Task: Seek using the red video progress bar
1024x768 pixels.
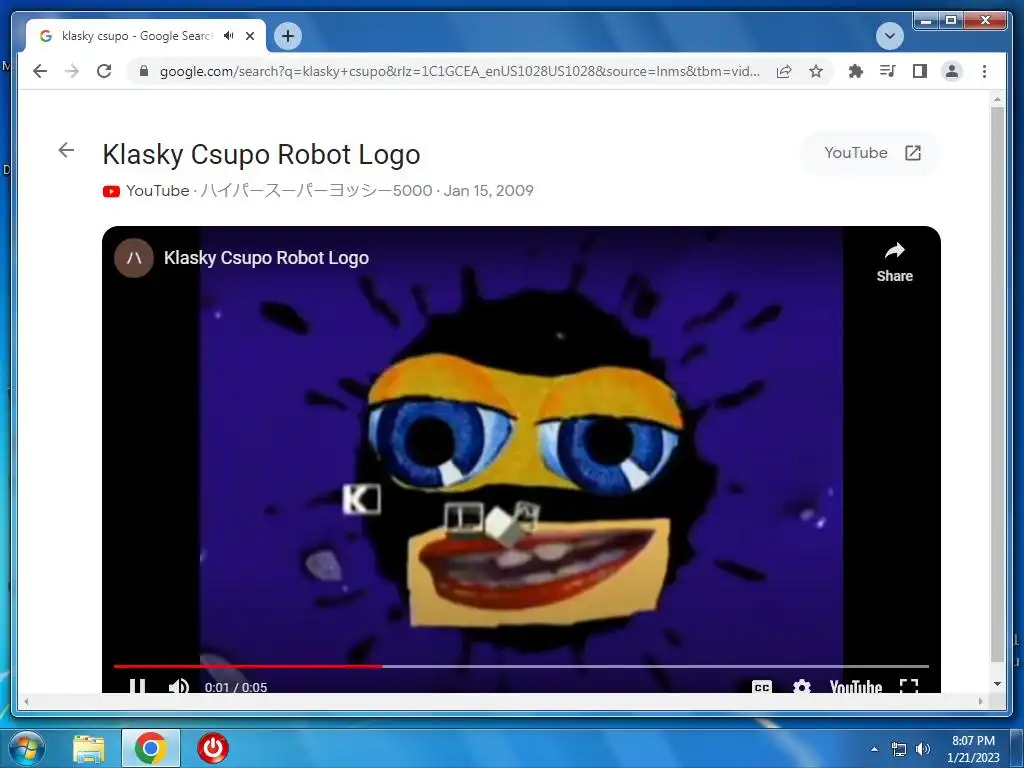Action: [521, 666]
